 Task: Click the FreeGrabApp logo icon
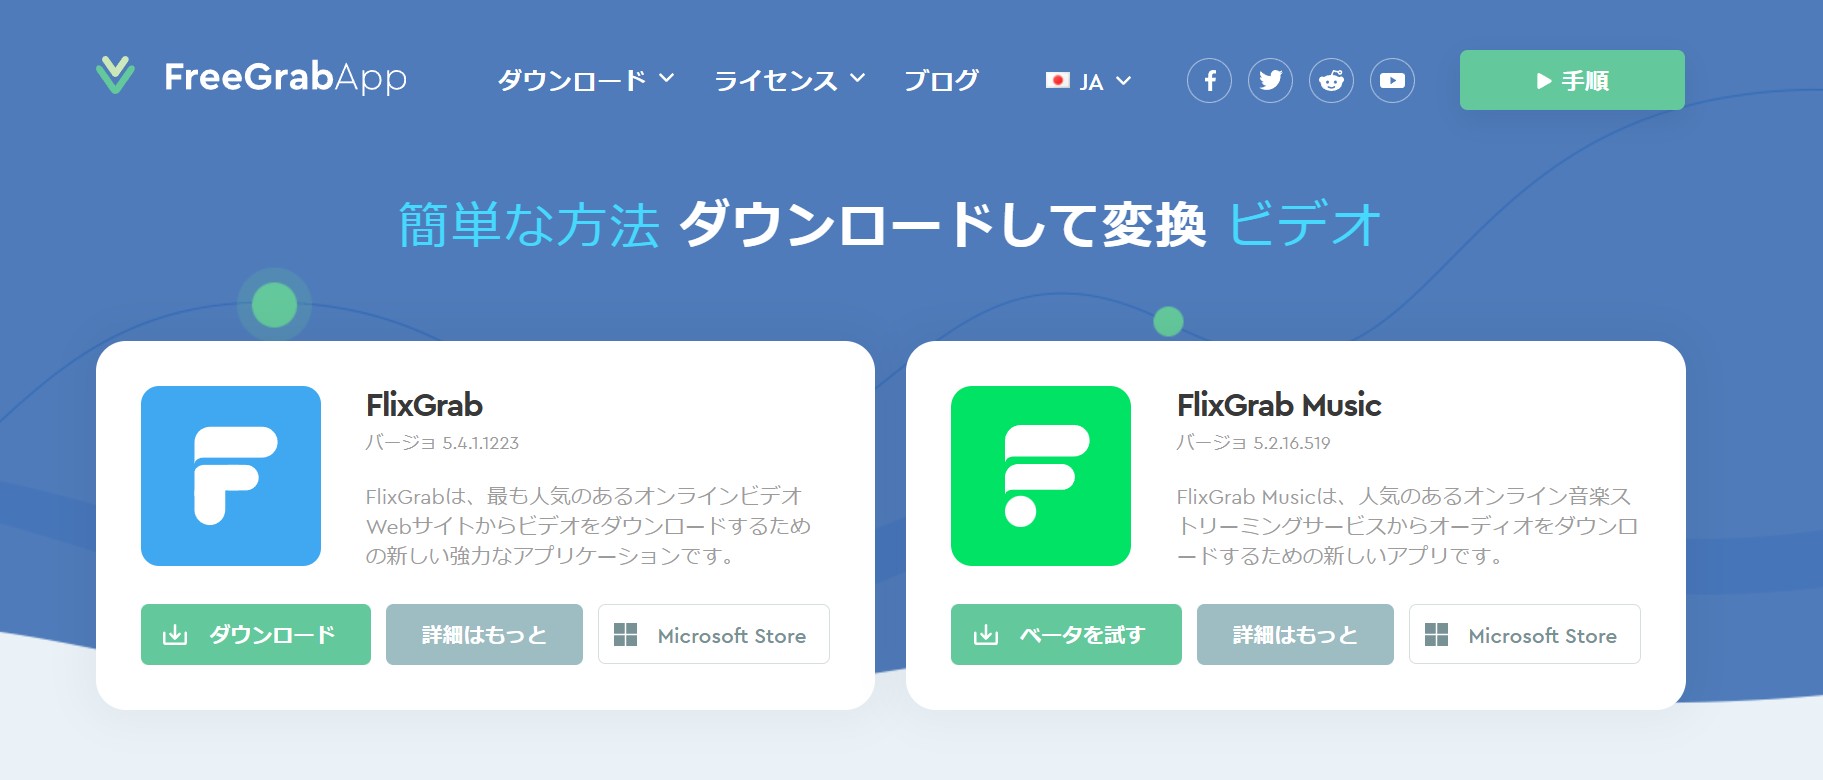coord(115,76)
